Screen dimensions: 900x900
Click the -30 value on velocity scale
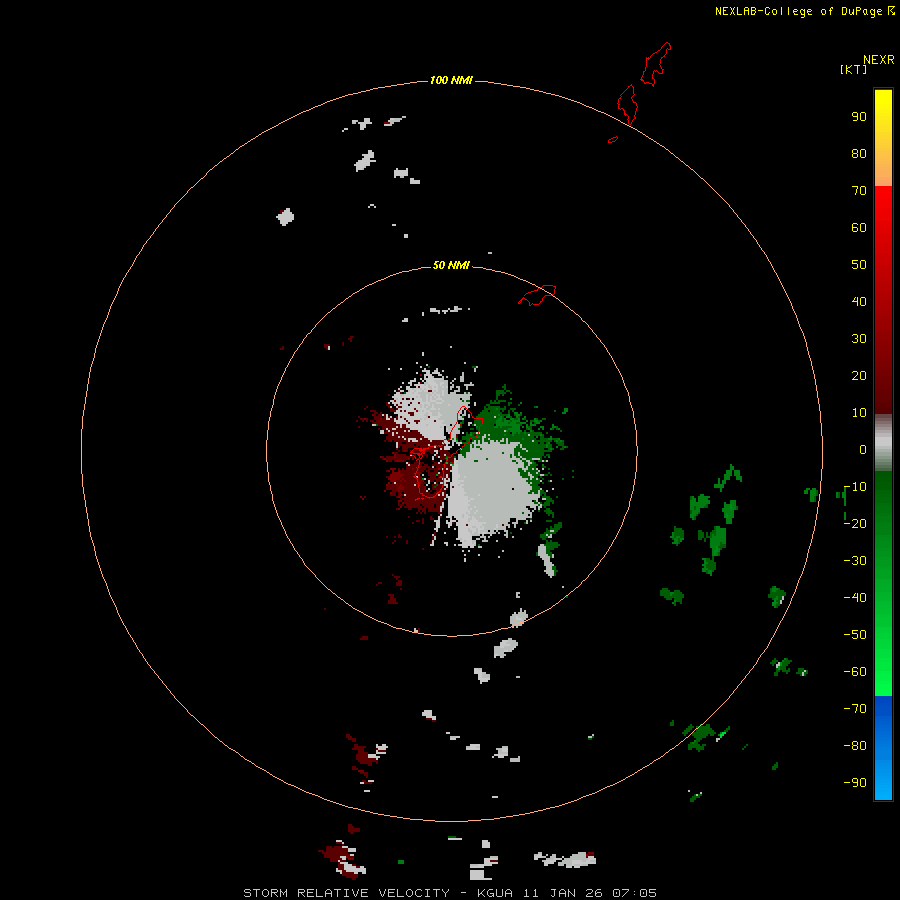(x=855, y=561)
